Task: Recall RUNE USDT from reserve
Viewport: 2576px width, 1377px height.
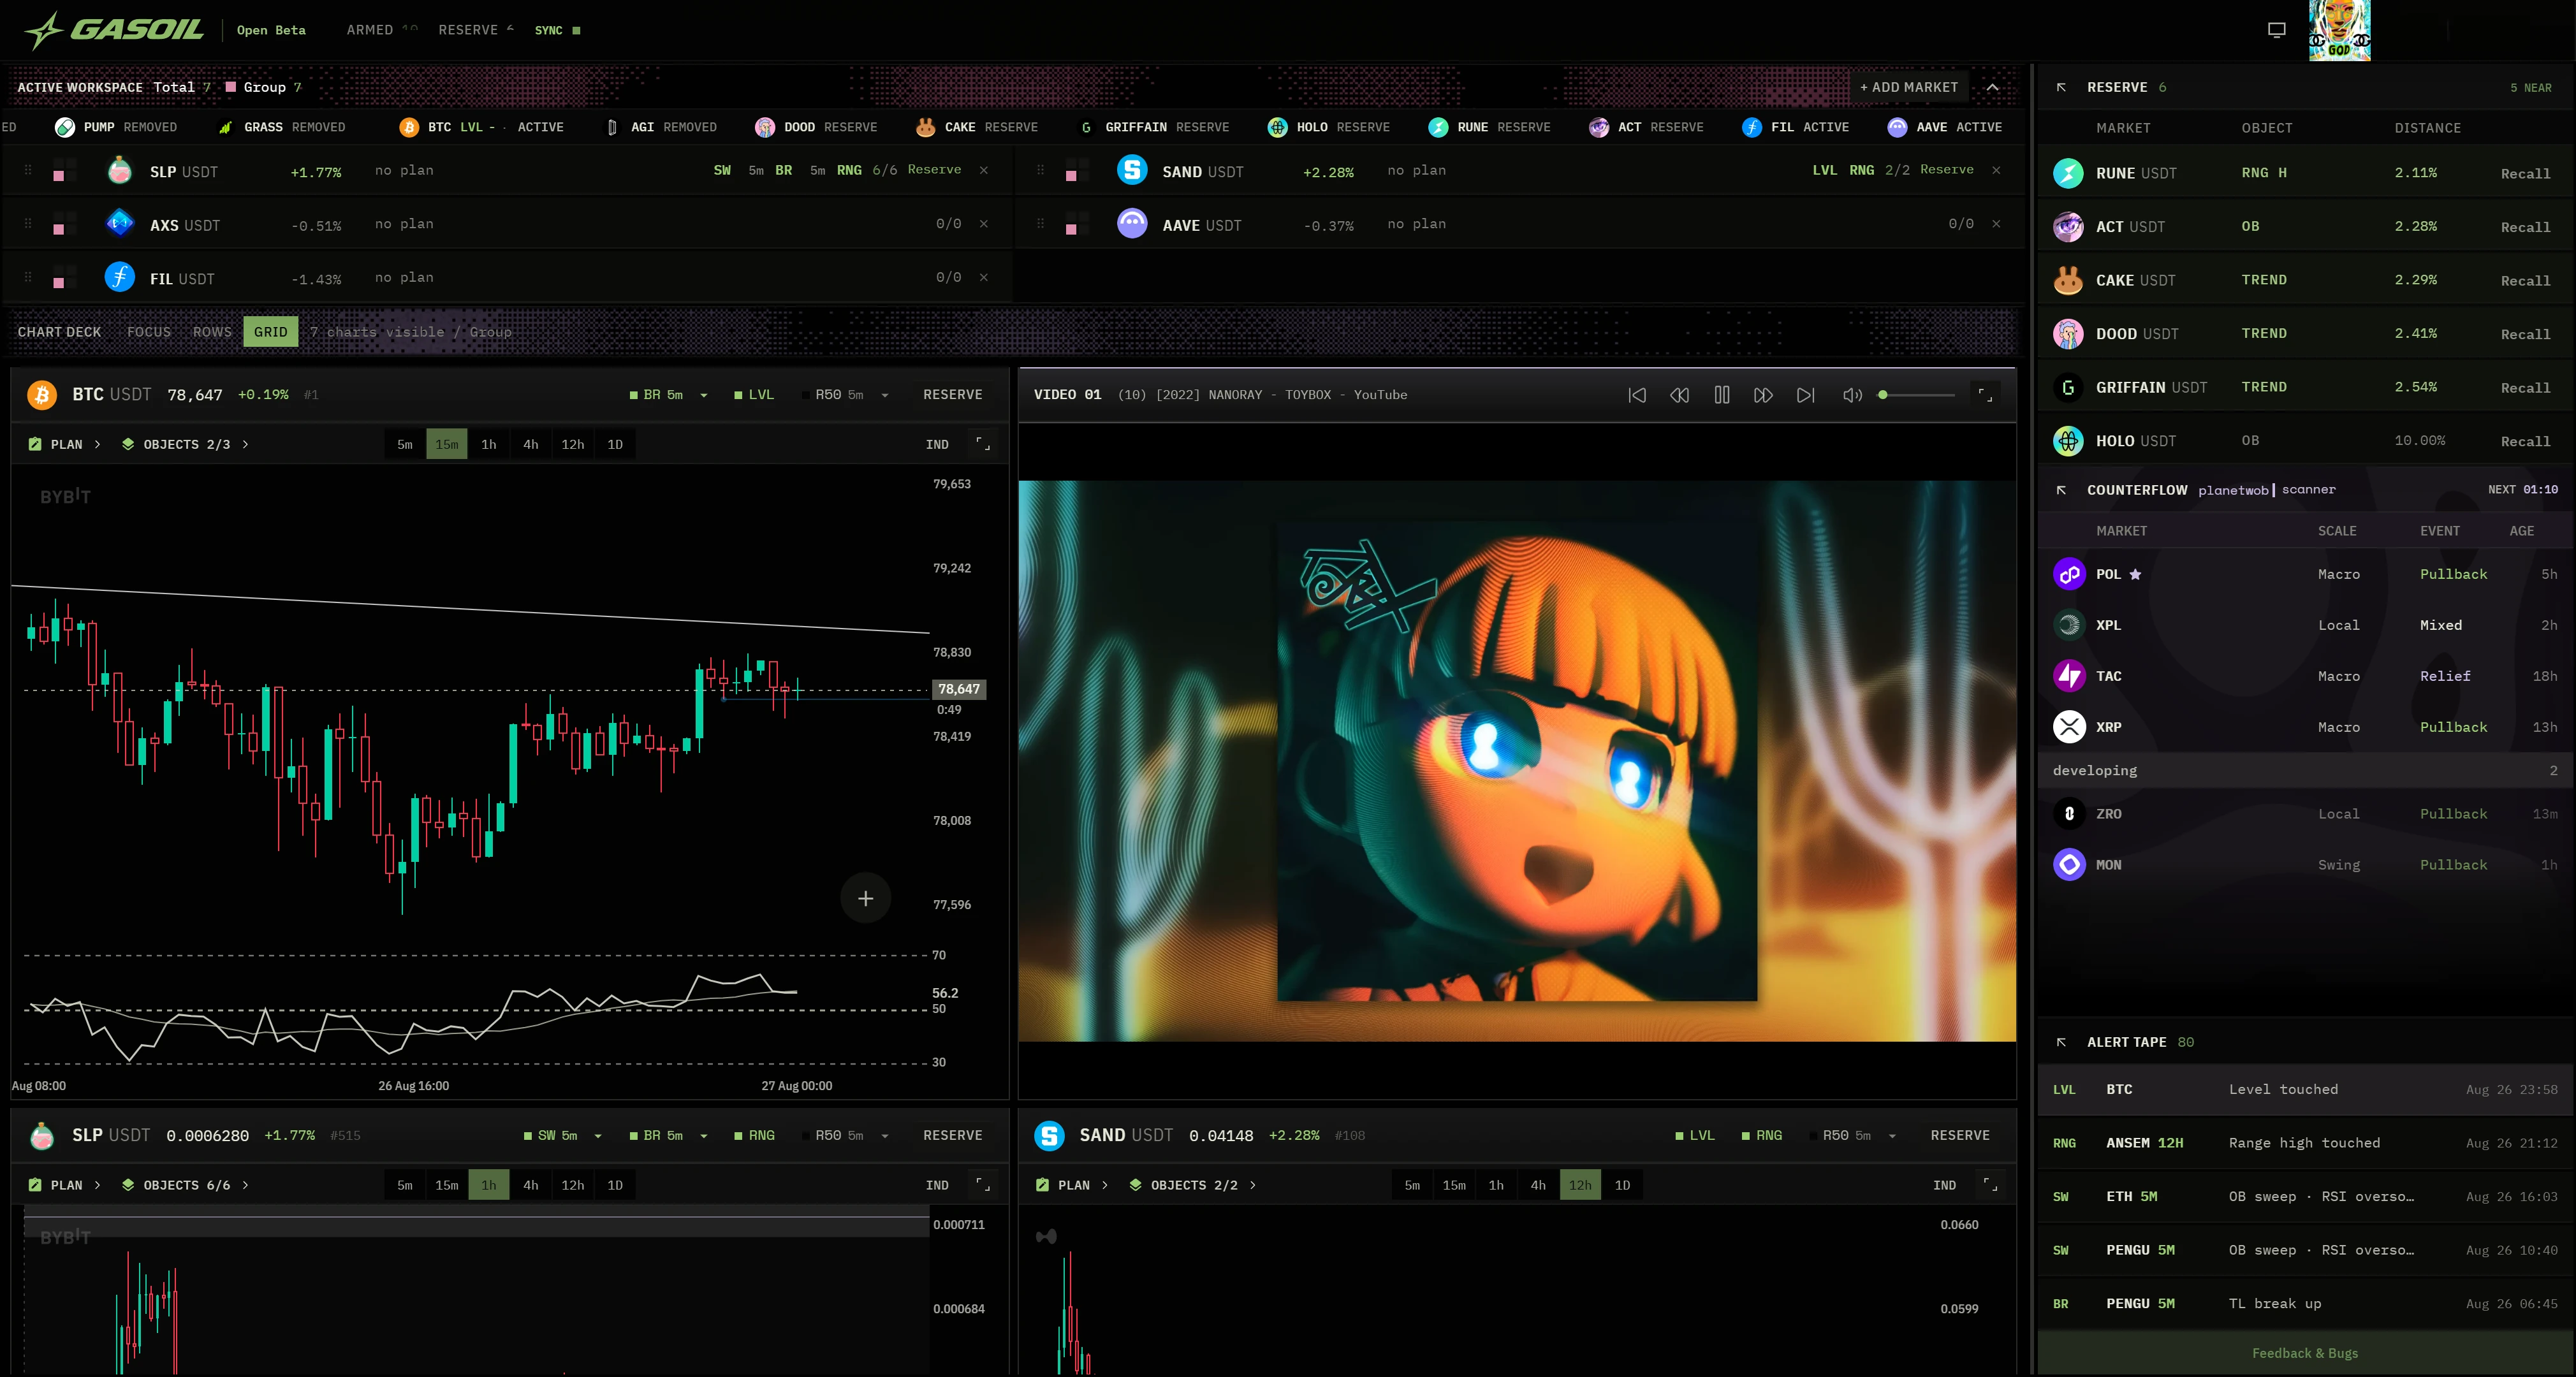Action: tap(2525, 174)
